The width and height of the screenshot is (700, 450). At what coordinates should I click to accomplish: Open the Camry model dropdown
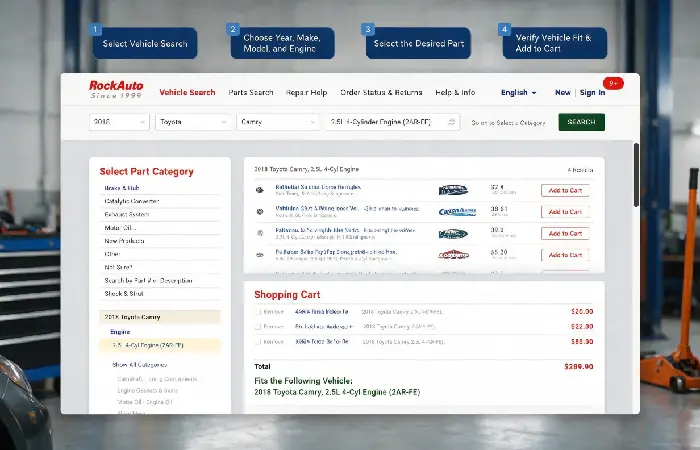278,122
